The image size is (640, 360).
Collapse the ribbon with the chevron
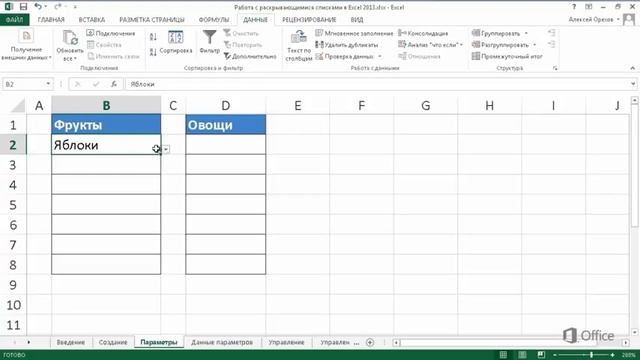pos(633,68)
